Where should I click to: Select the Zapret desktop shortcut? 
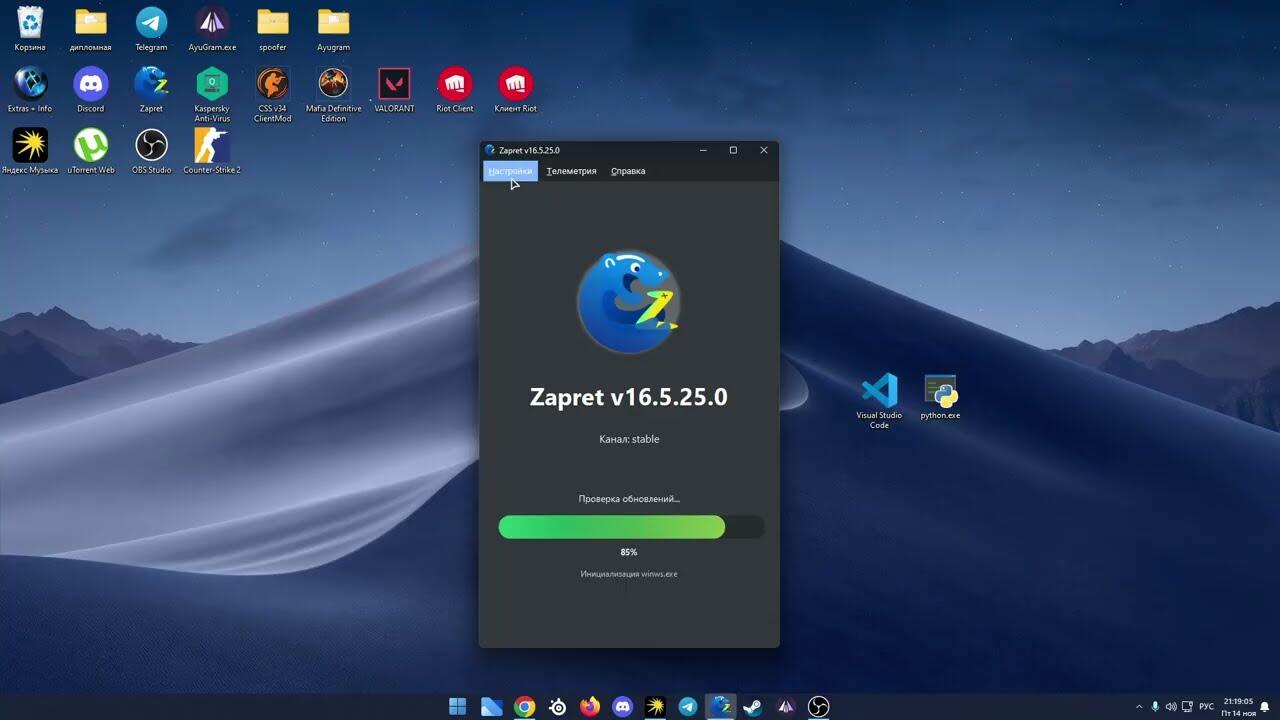click(151, 84)
